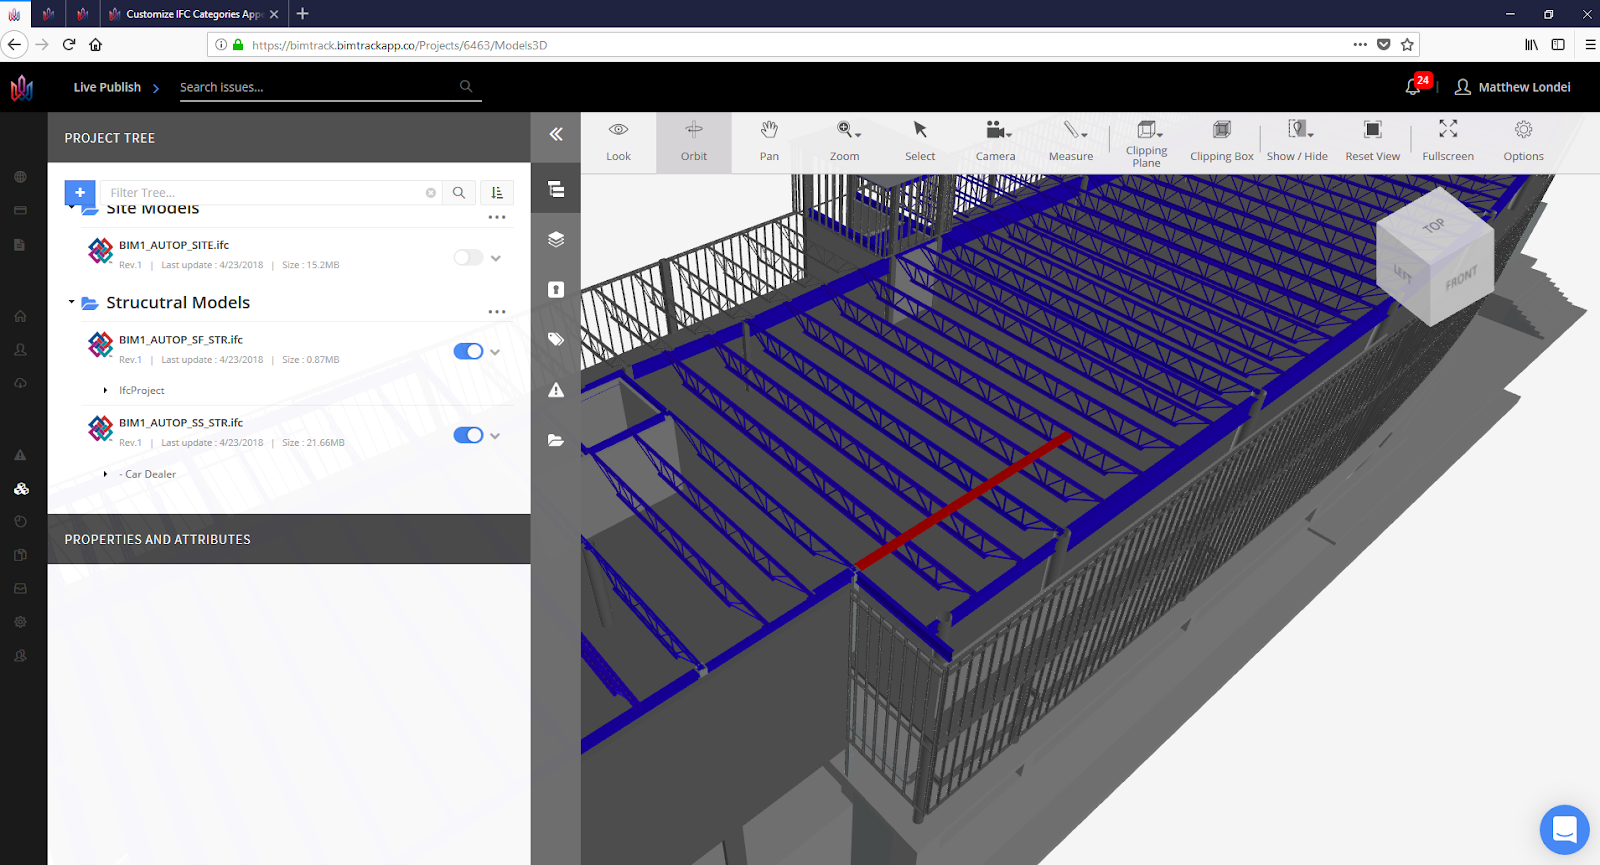Open the Intercom chat bubble

point(1565,830)
